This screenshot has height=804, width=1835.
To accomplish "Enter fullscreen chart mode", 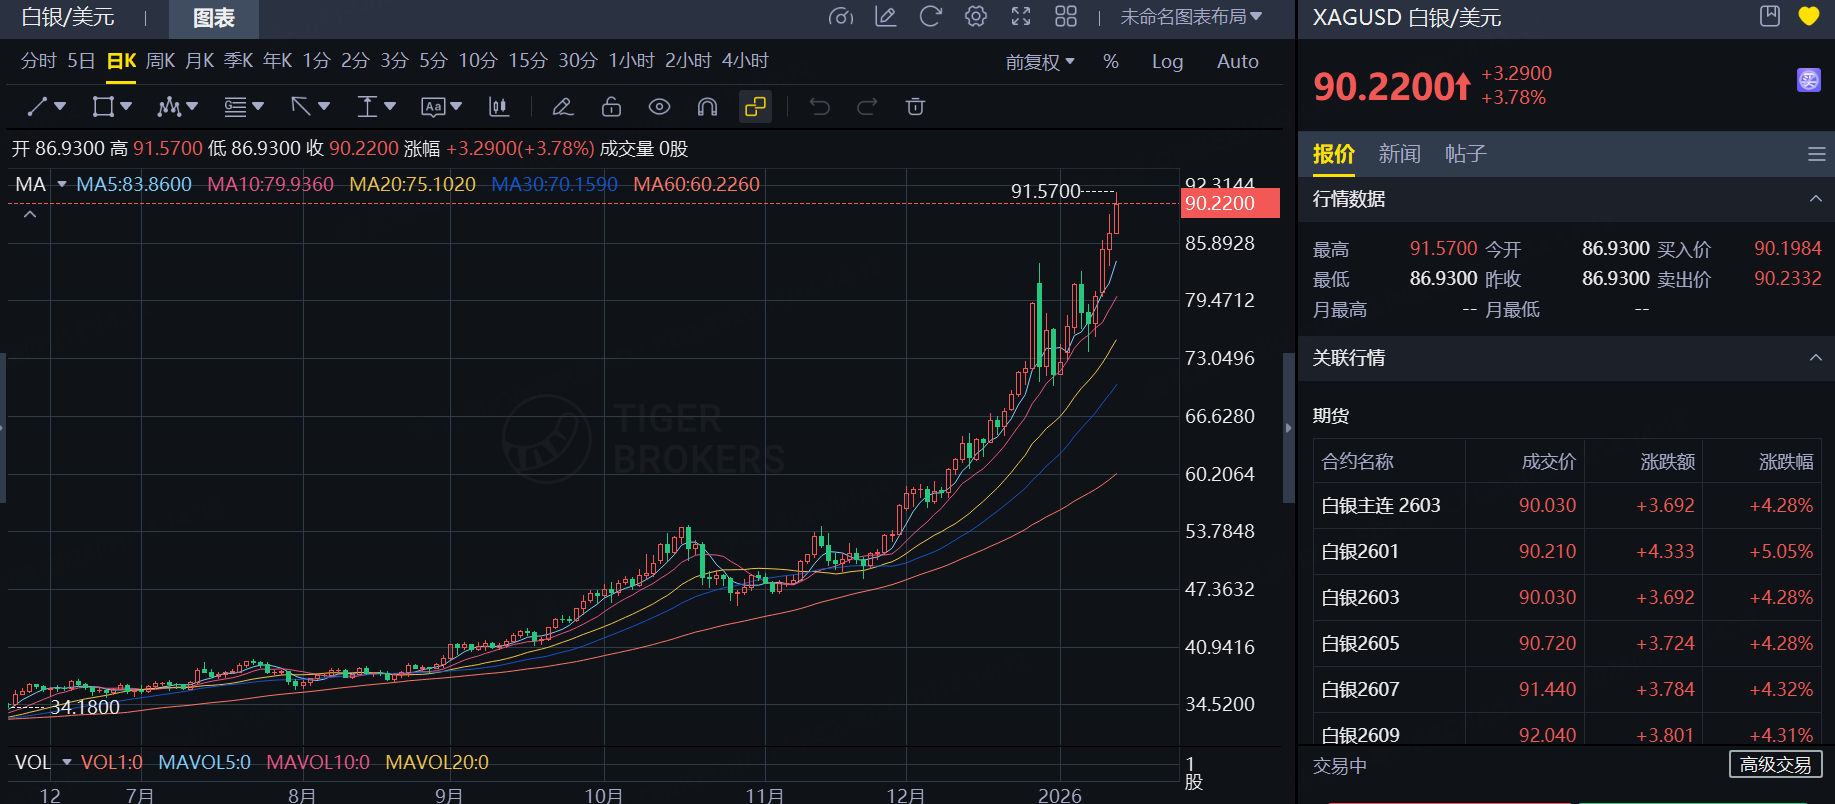I will coord(1021,17).
